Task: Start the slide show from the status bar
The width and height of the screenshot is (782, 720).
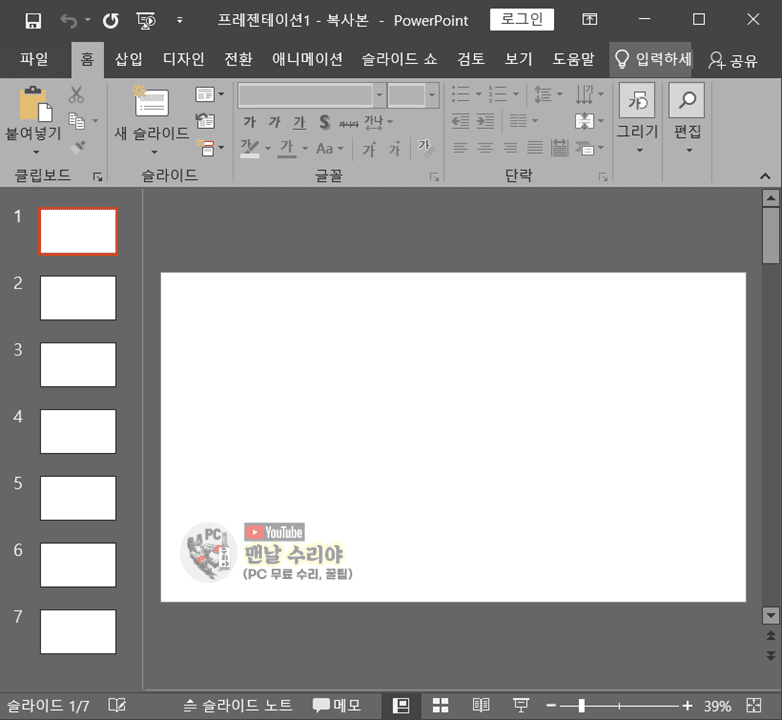Action: [521, 706]
